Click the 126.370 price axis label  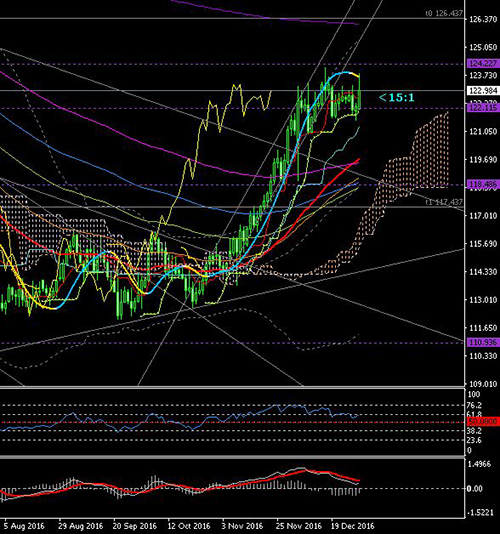tap(483, 19)
